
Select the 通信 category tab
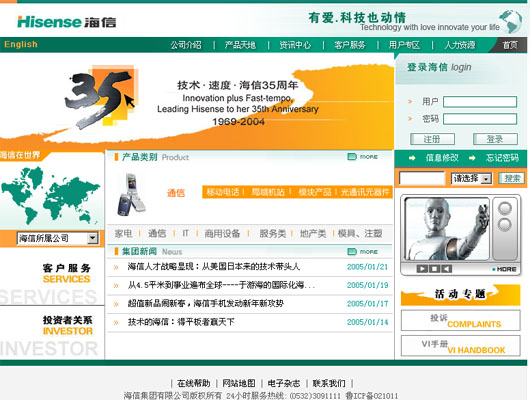click(x=157, y=233)
